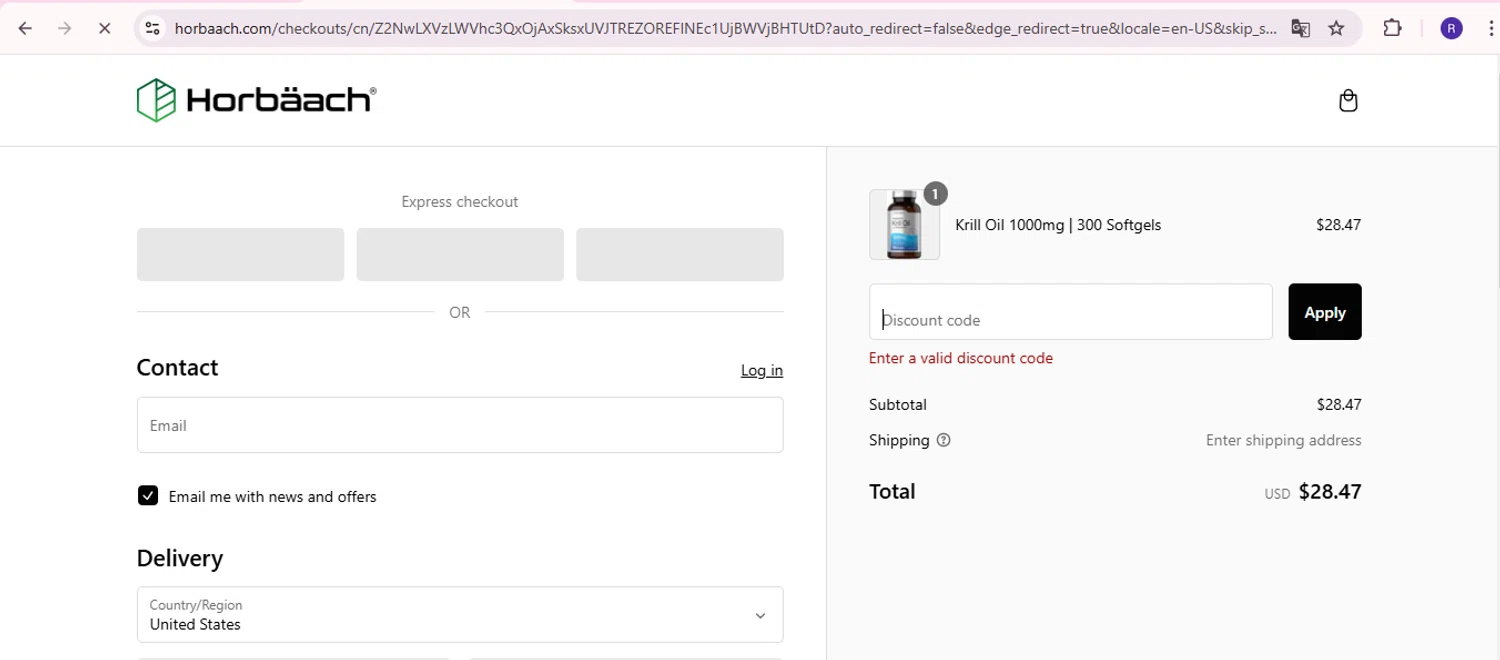Apply the discount code

1324,312
